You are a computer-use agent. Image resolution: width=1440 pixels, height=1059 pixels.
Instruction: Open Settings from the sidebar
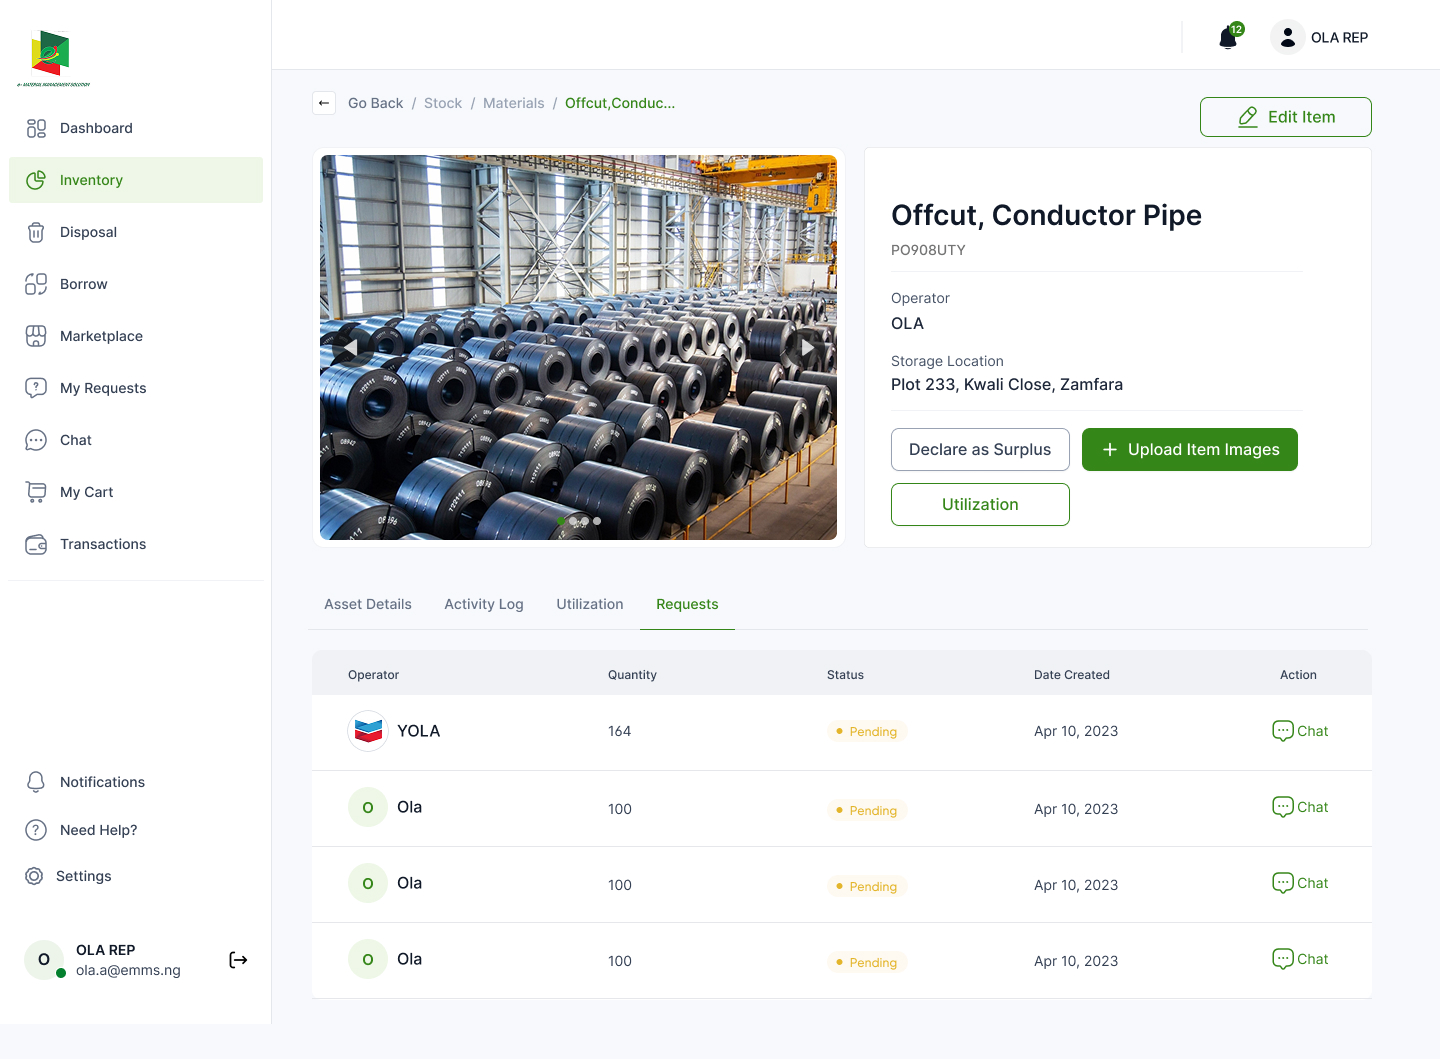pyautogui.click(x=83, y=876)
